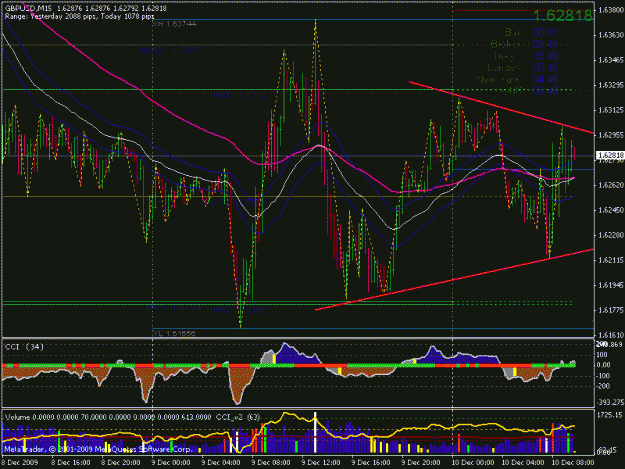Click the 04:46 session clock value
This screenshot has height=469, width=625.
tap(545, 79)
